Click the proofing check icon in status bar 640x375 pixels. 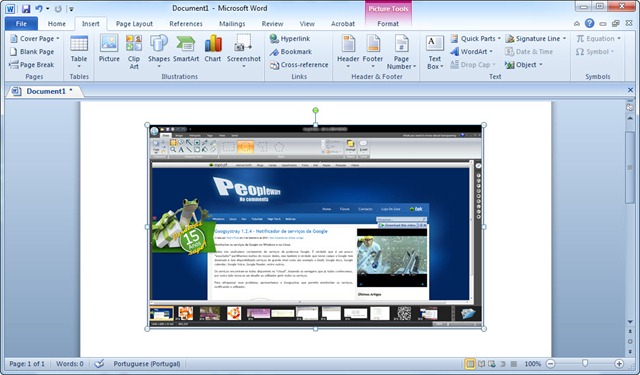point(99,364)
